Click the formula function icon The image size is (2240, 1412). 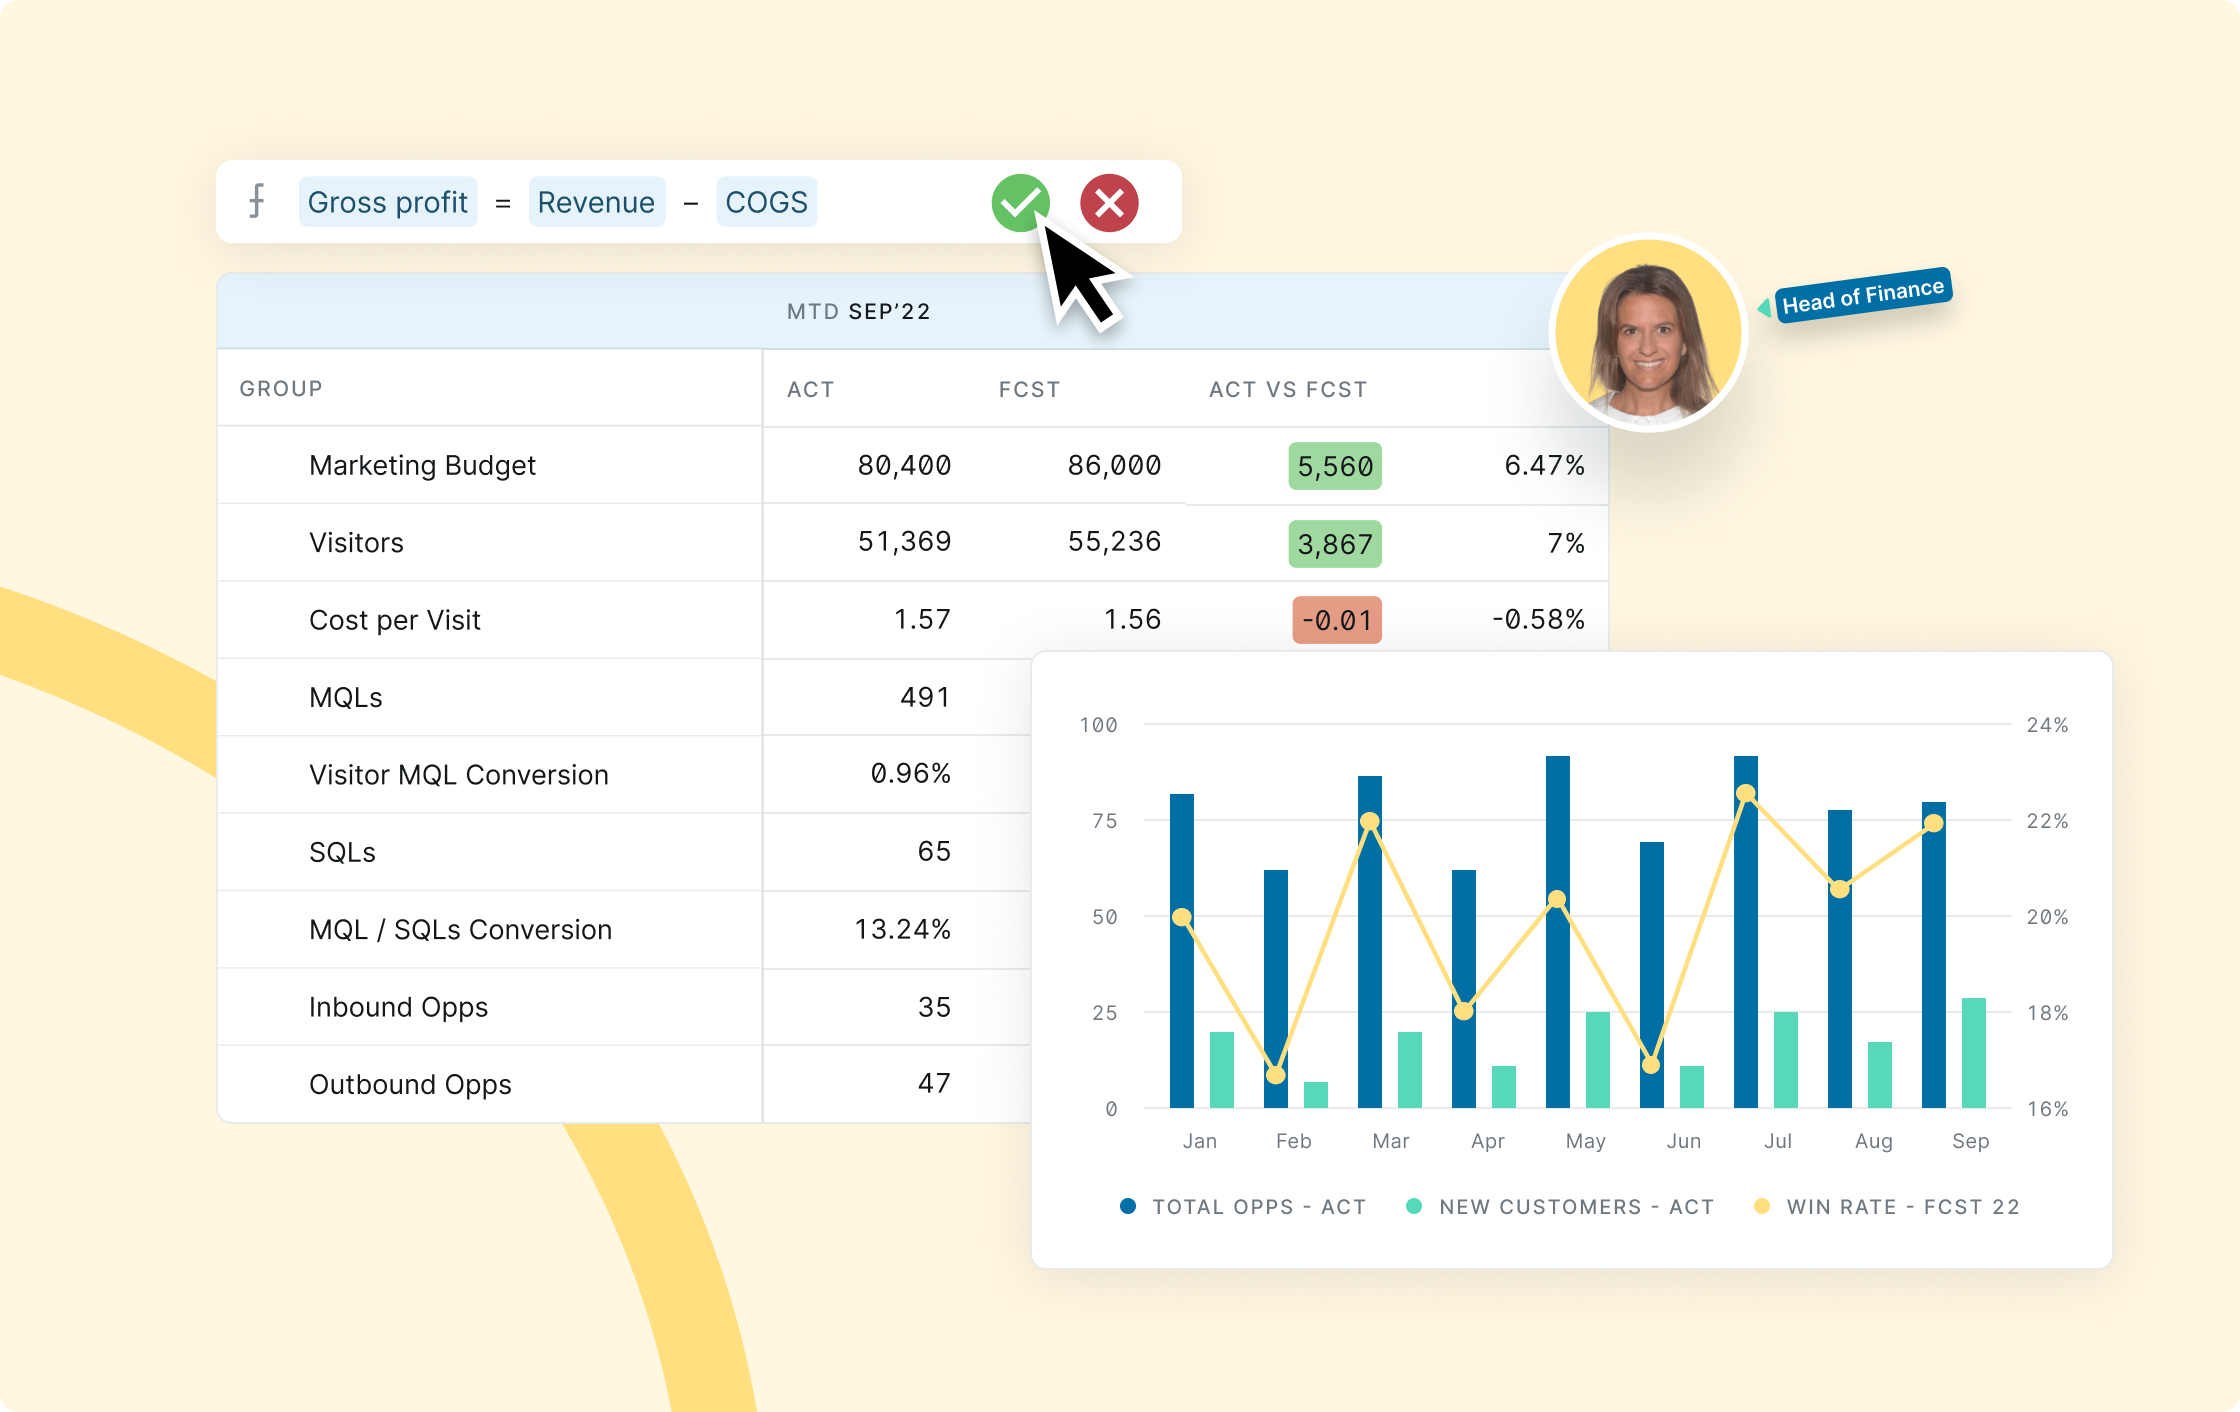click(259, 201)
